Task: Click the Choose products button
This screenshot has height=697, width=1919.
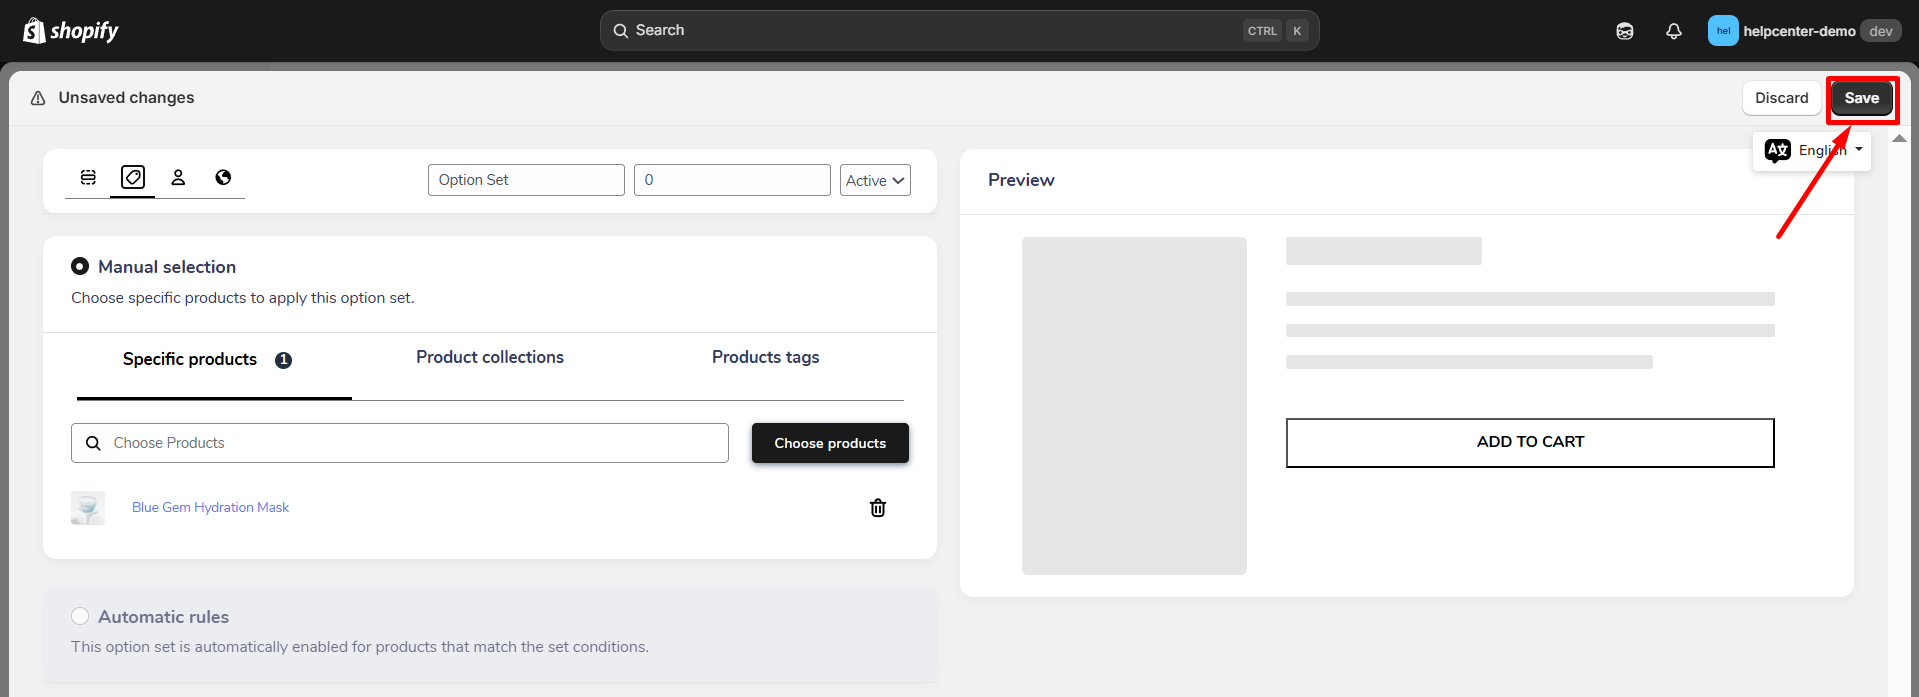Action: coord(830,443)
